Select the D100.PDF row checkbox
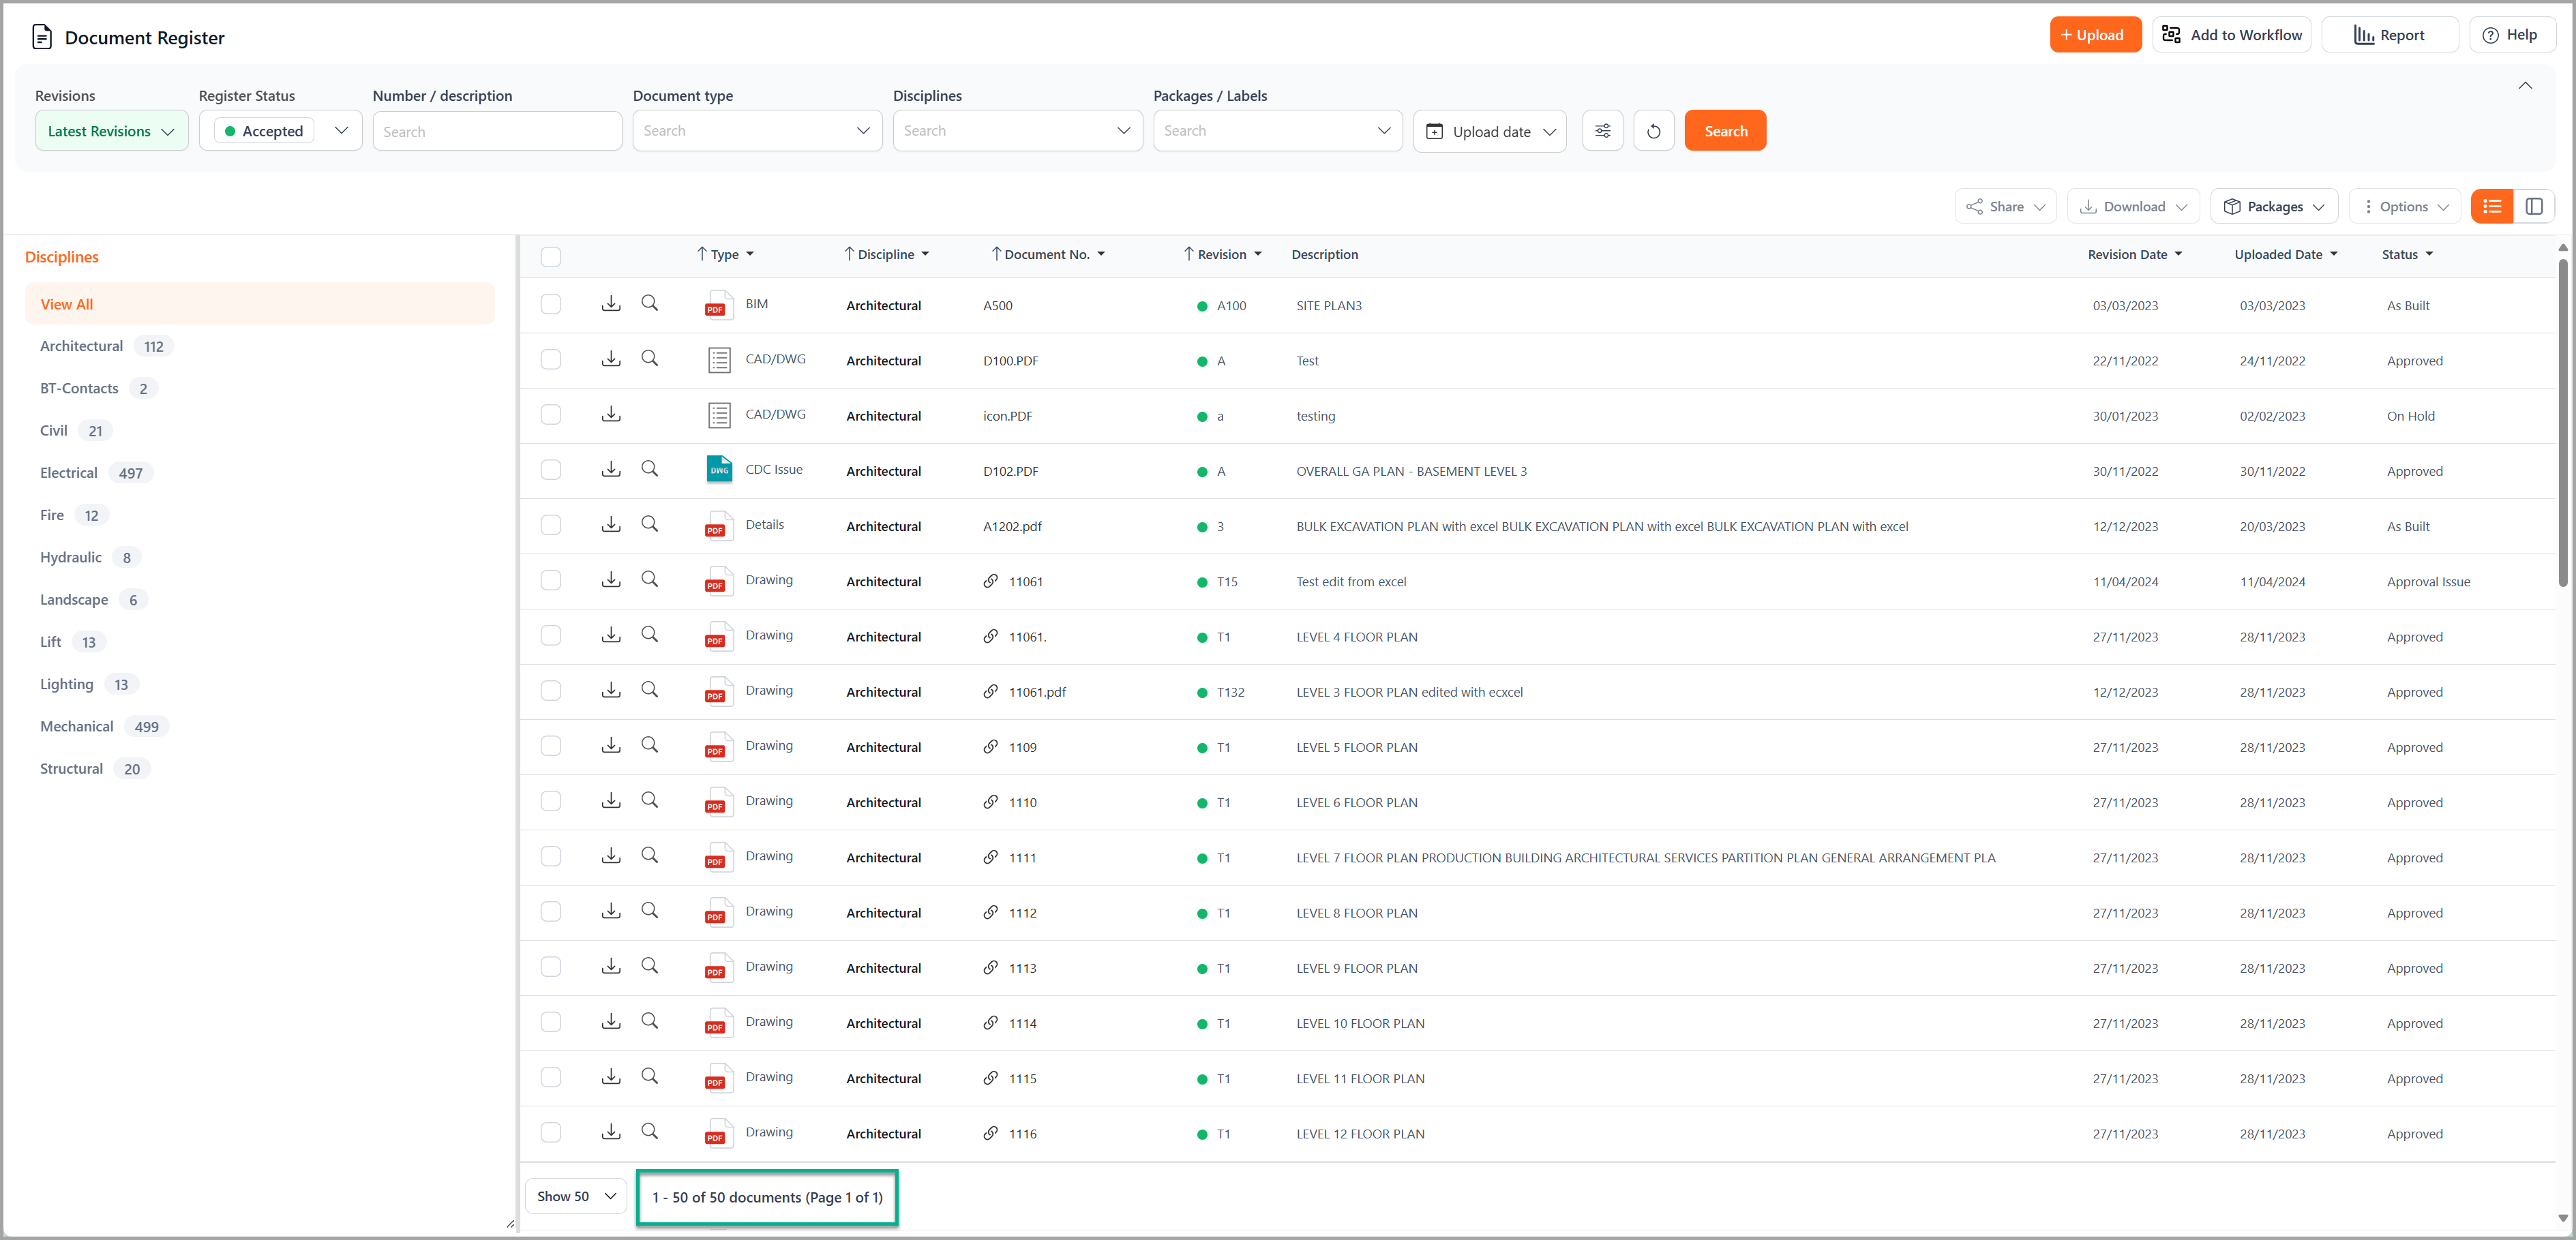This screenshot has width=2576, height=1240. tap(551, 359)
